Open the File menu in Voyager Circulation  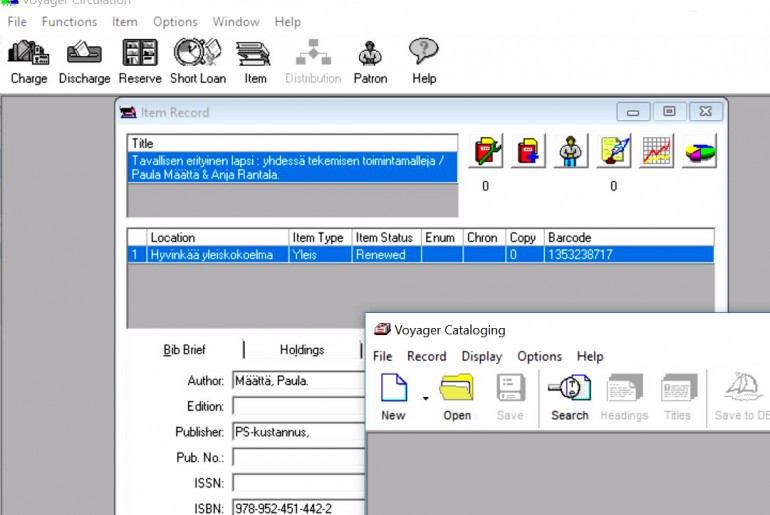pyautogui.click(x=17, y=22)
